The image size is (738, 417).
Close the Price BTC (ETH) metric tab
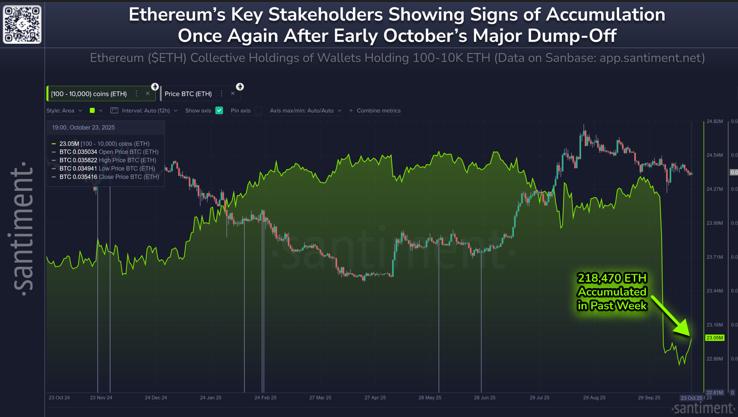pos(233,94)
